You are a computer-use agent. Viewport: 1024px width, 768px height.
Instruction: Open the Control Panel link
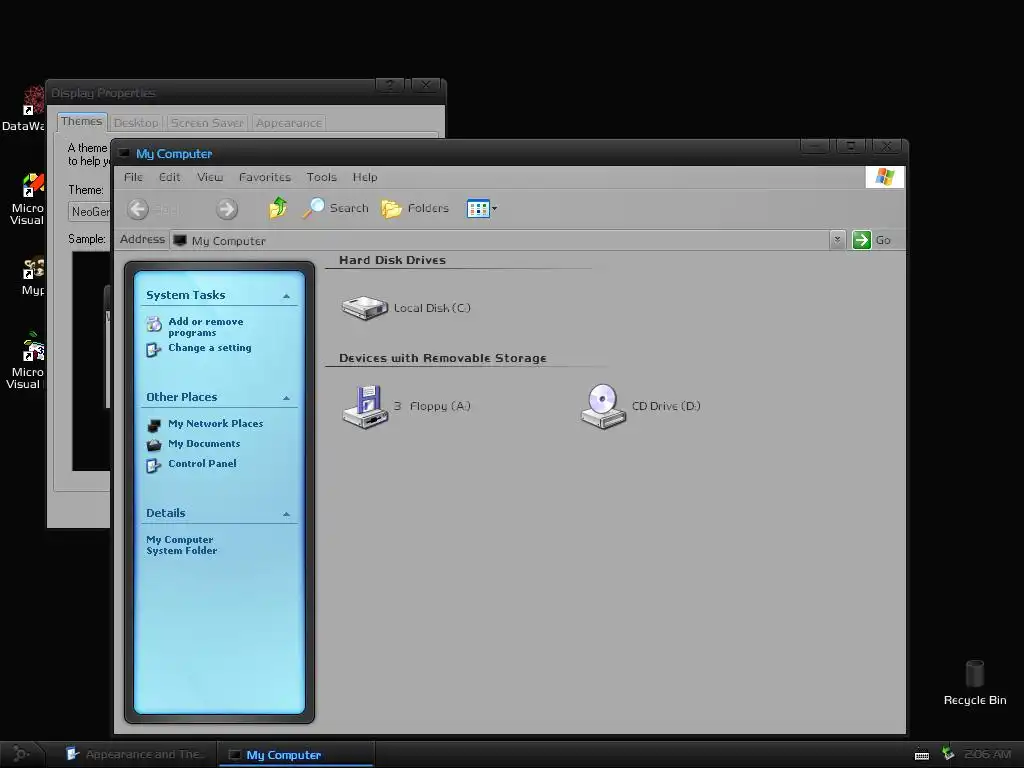[202, 463]
